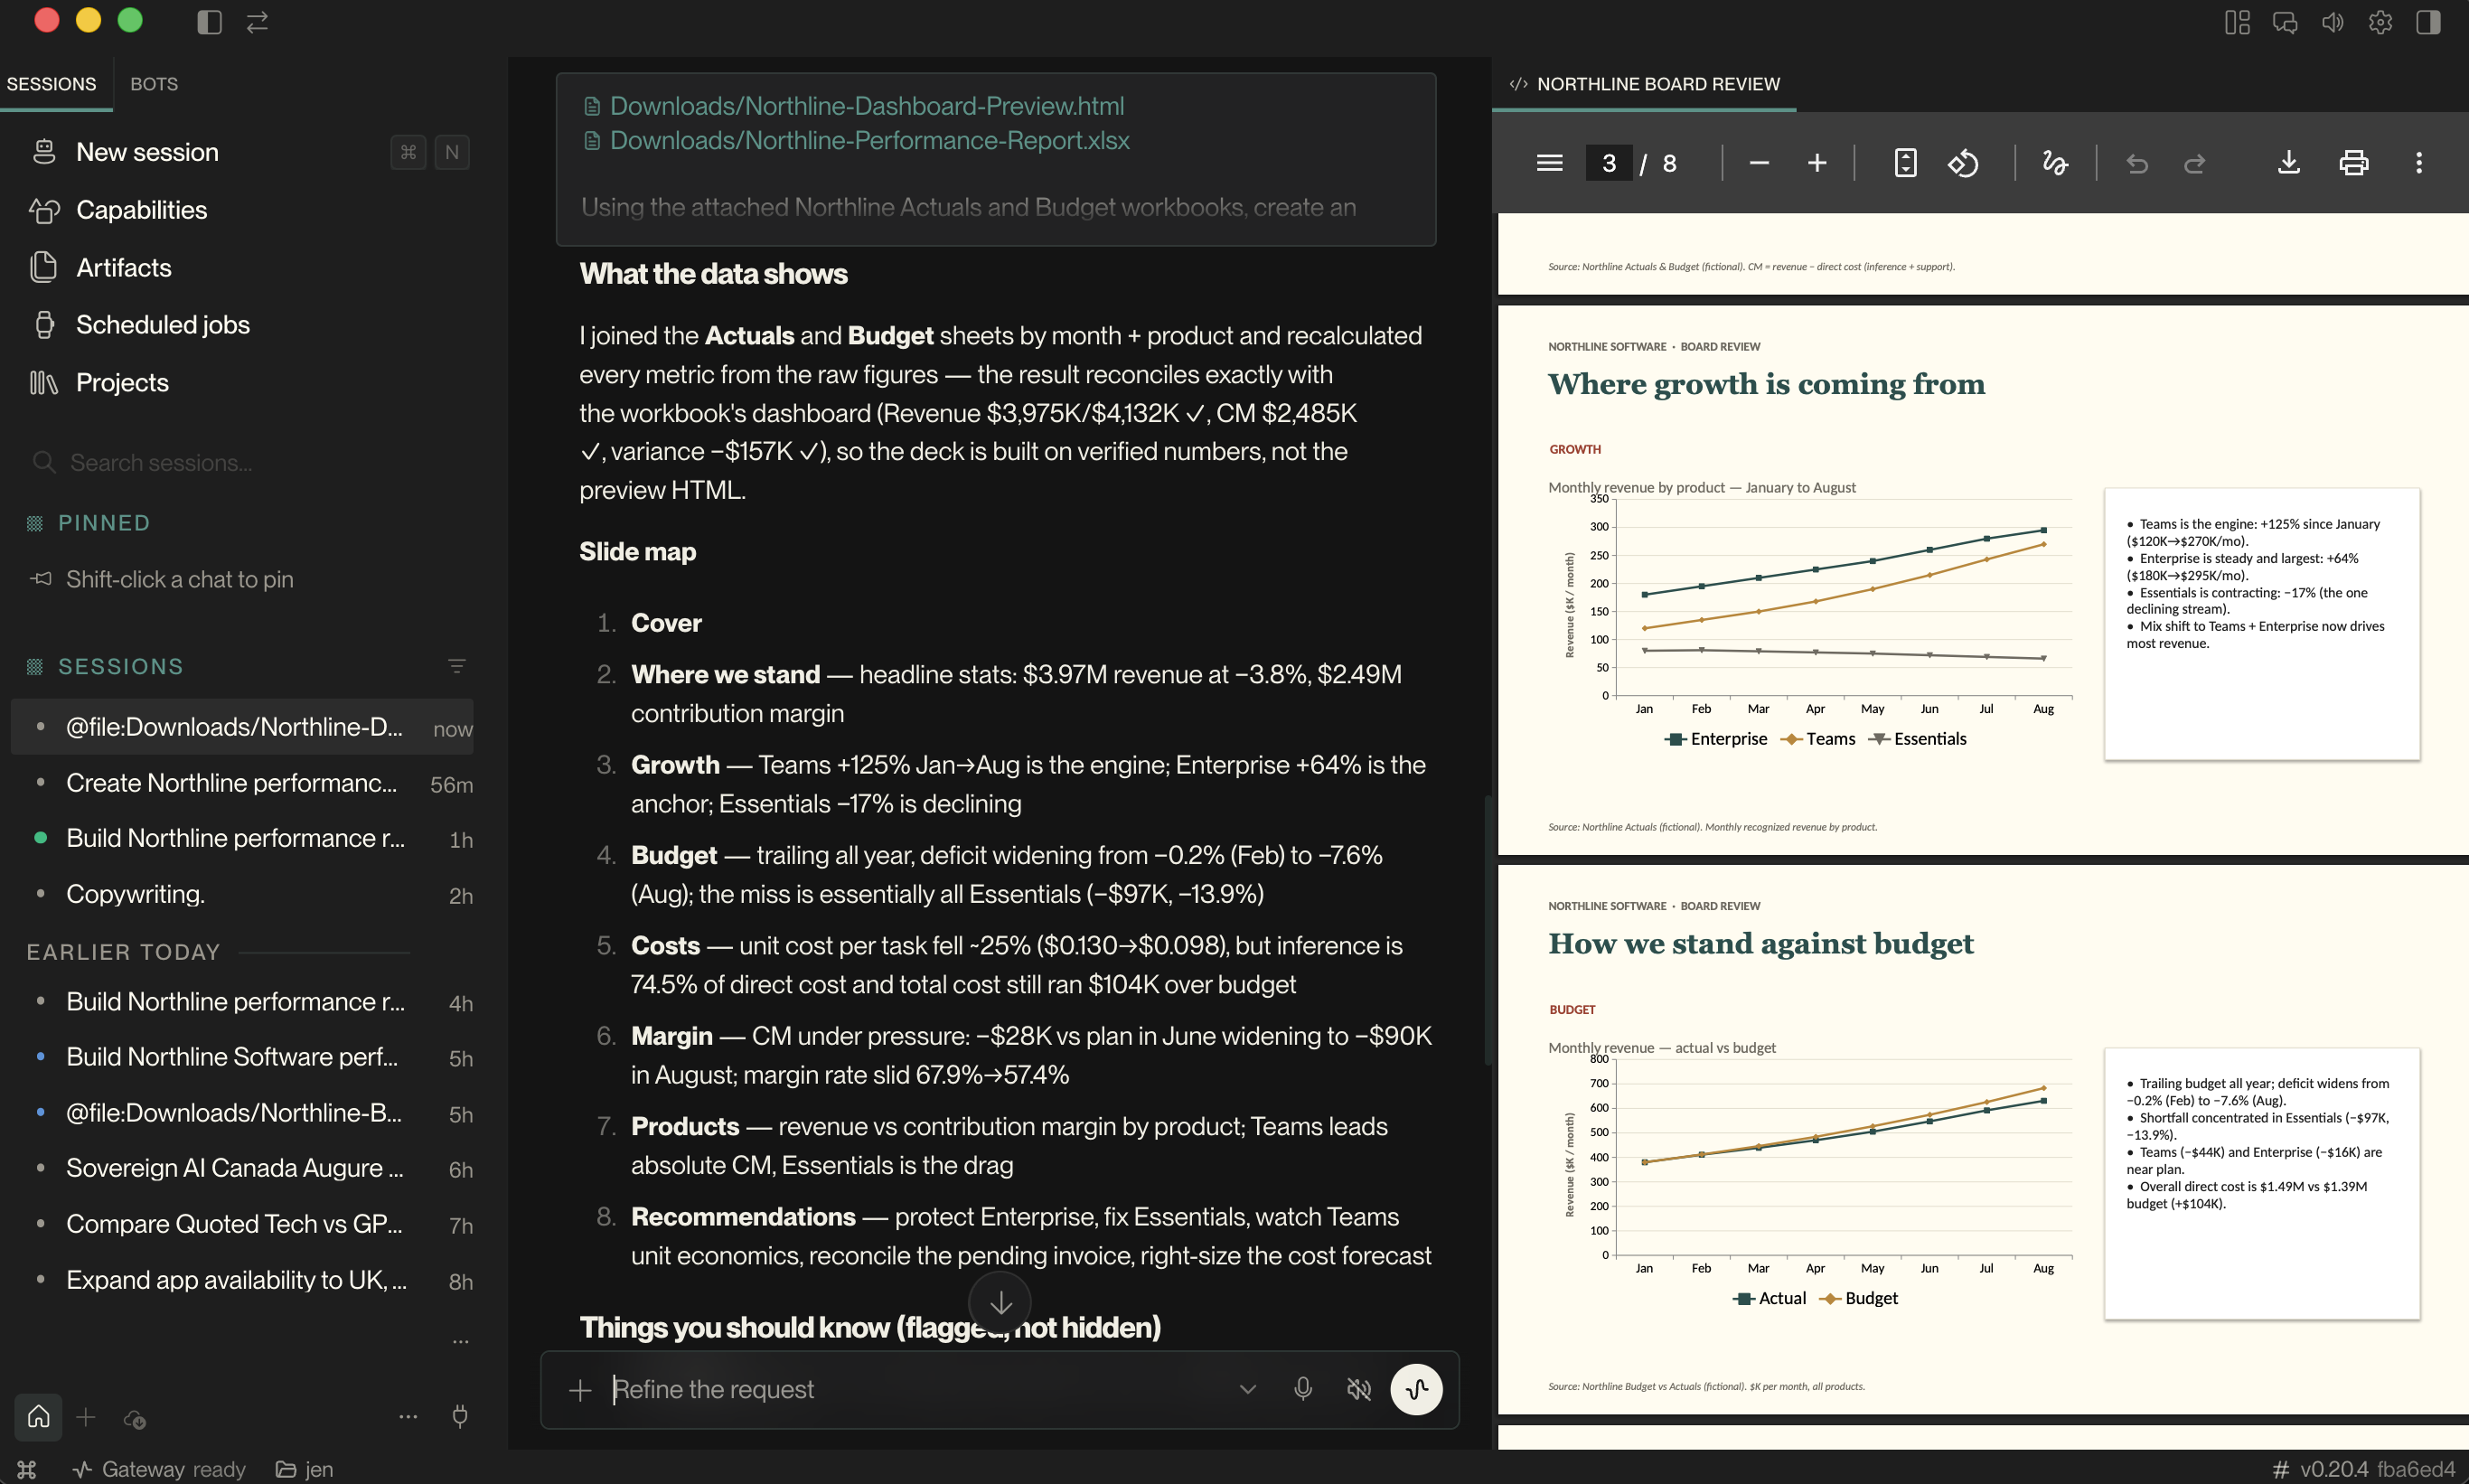
Task: Toggle the left sidebar panel icon
Action: pos(209,22)
